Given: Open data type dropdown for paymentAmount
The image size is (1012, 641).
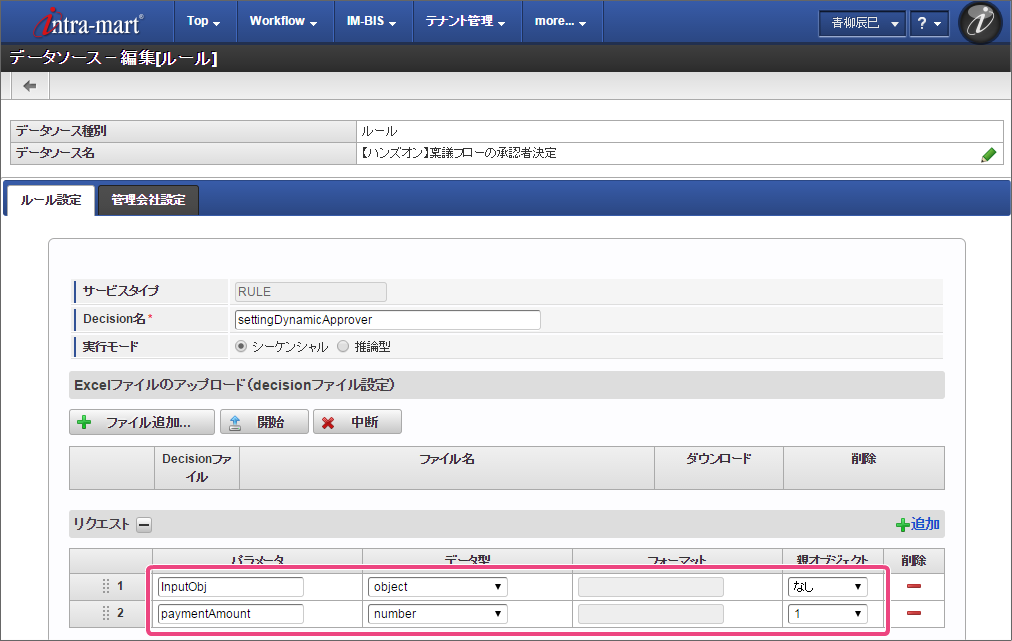Looking at the screenshot, I should (x=438, y=614).
